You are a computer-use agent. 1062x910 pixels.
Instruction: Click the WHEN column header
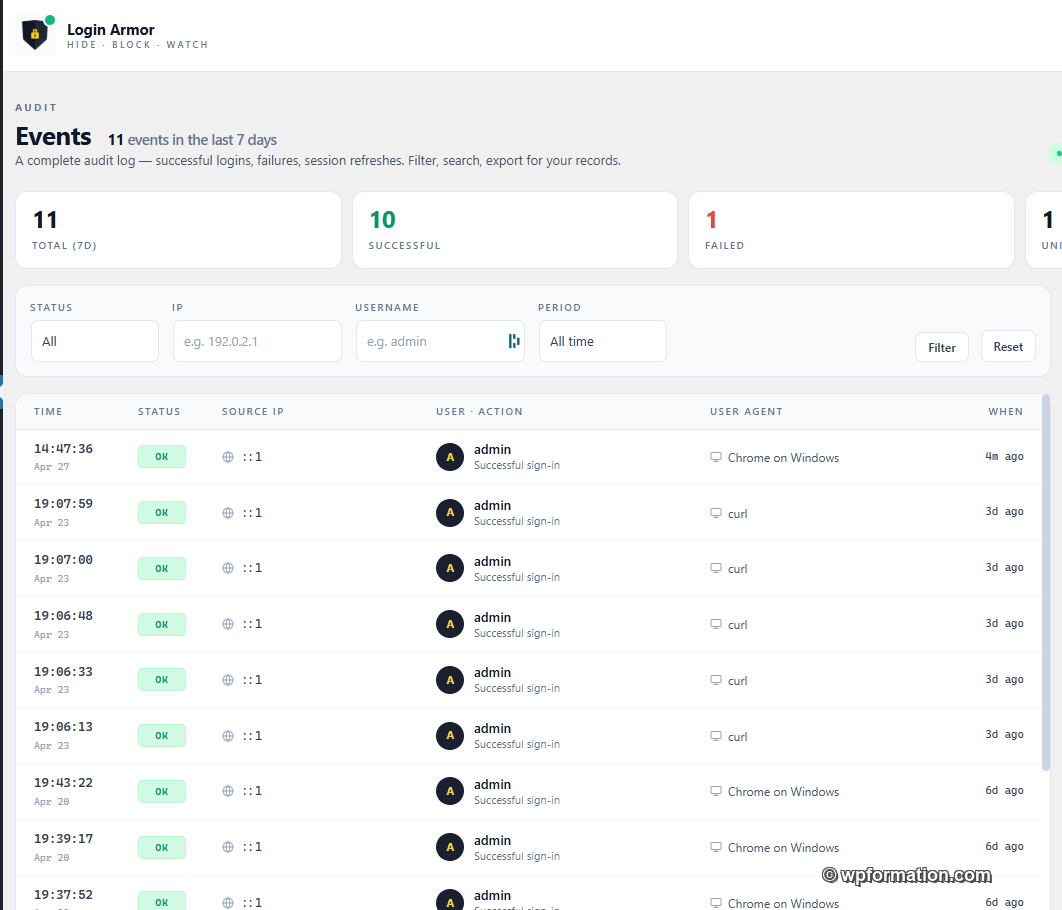(x=1006, y=412)
